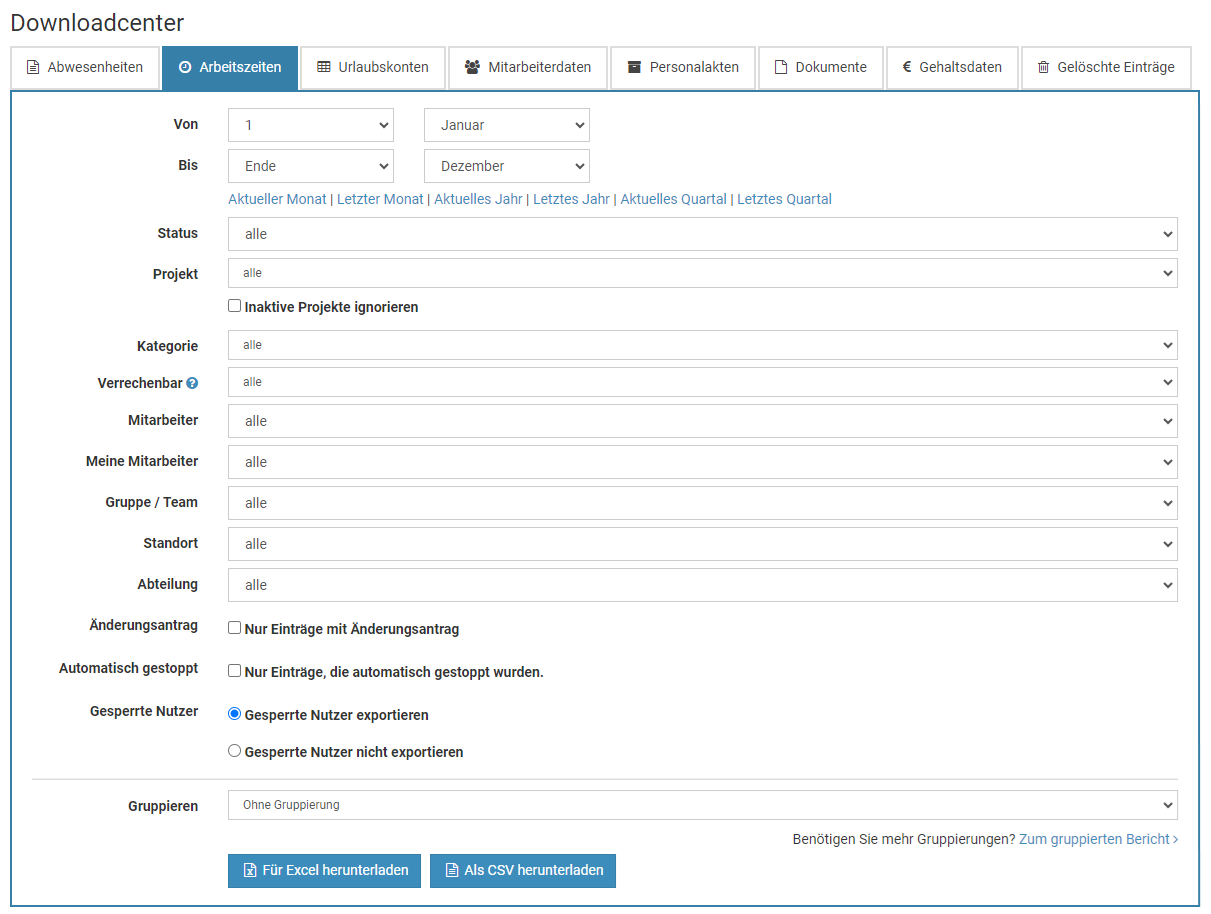Click the table icon for Urlaubskonten
This screenshot has height=914, width=1211.
[x=324, y=68]
